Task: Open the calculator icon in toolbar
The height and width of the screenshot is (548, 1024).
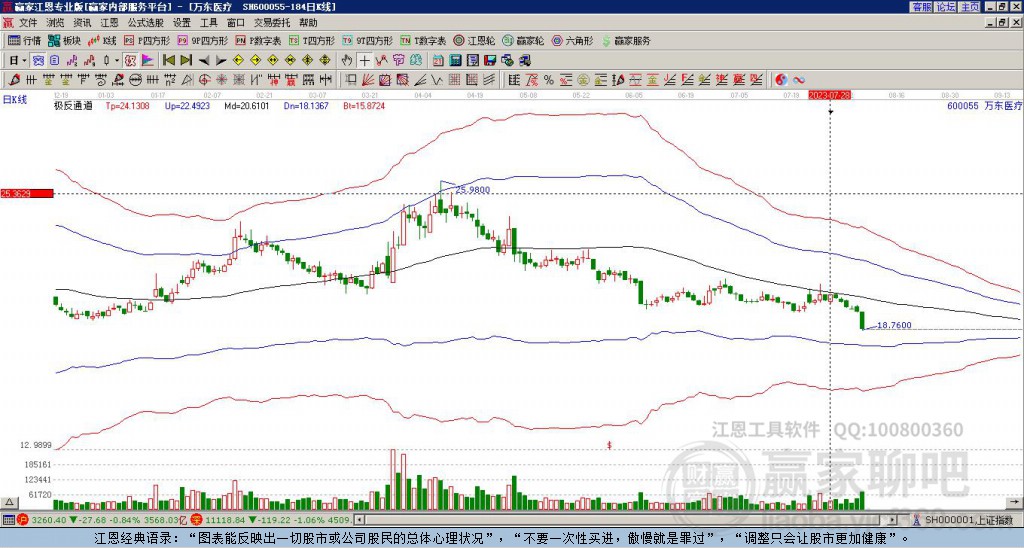Action: [455, 60]
